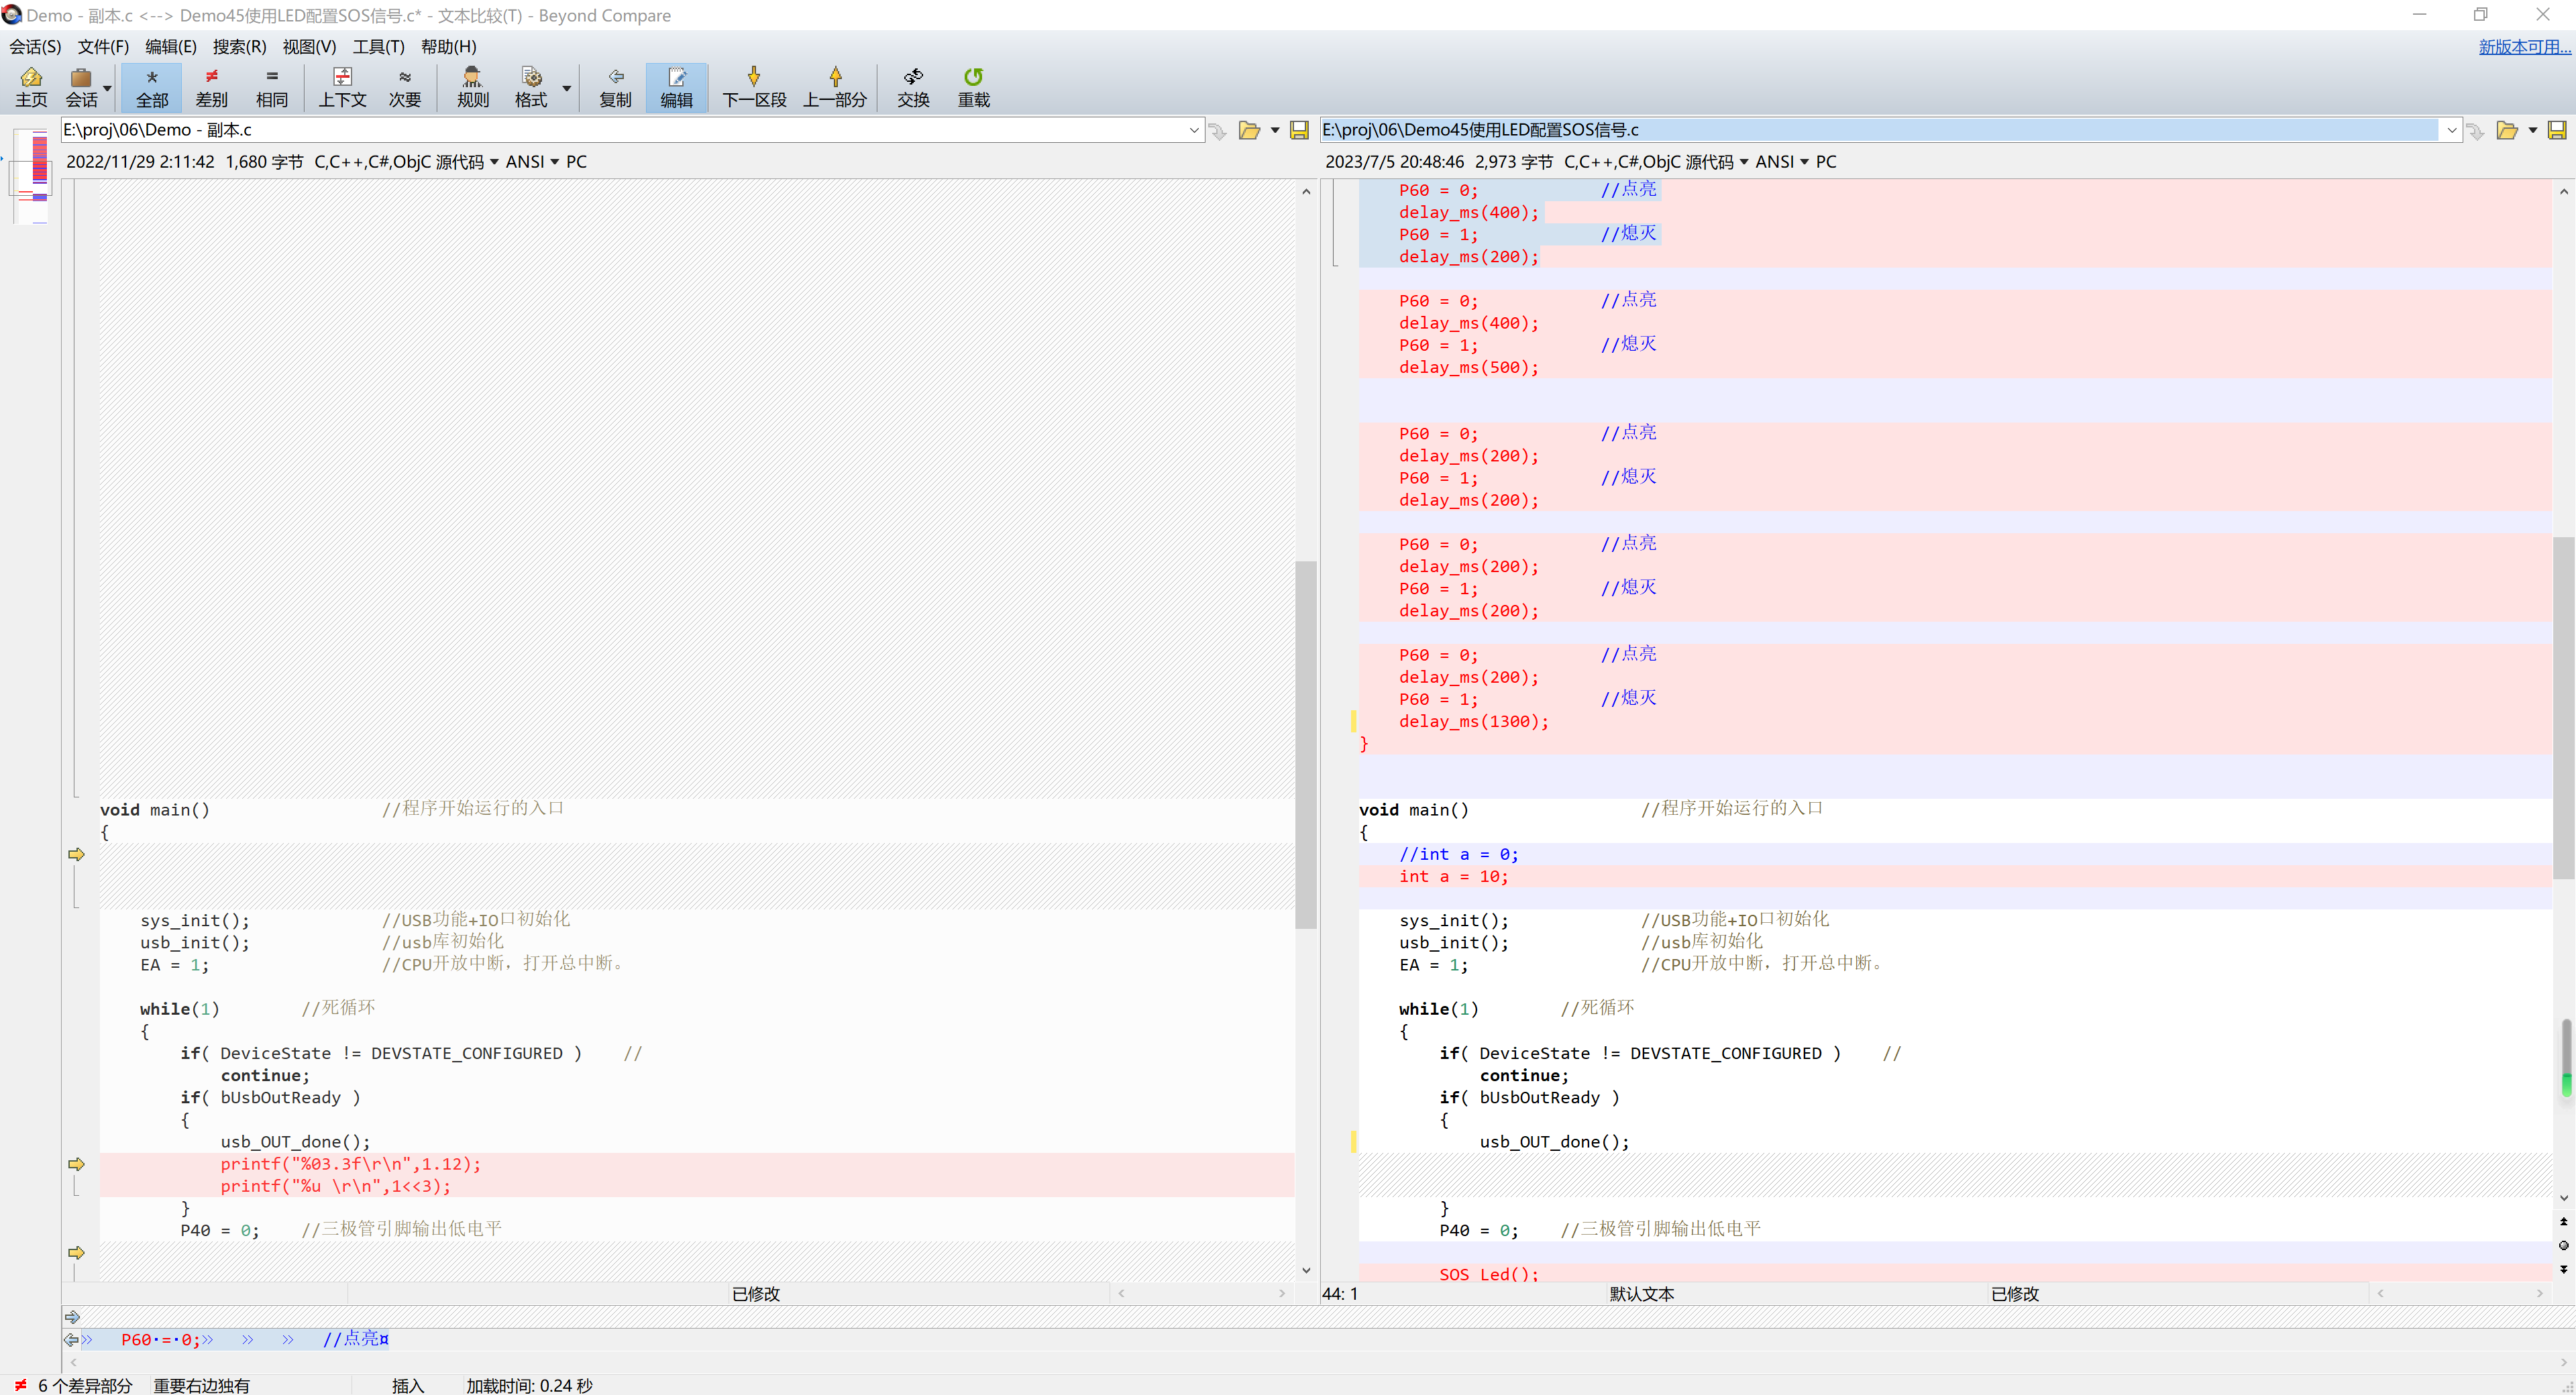Screen dimensions: 2576x1395
Task: Open the 工具(T) menu
Action: click(378, 46)
